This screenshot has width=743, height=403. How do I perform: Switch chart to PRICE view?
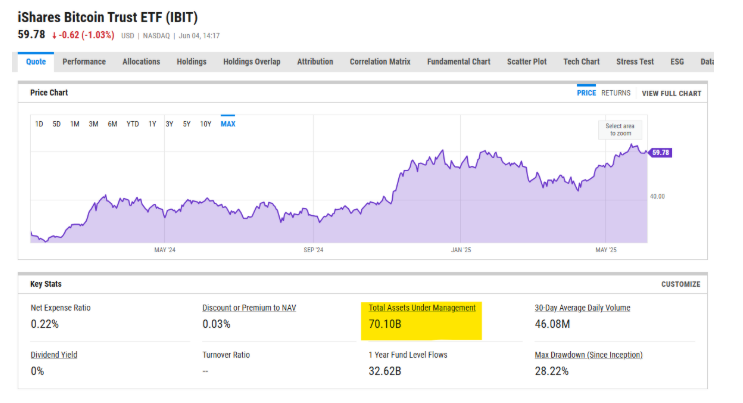tap(586, 93)
